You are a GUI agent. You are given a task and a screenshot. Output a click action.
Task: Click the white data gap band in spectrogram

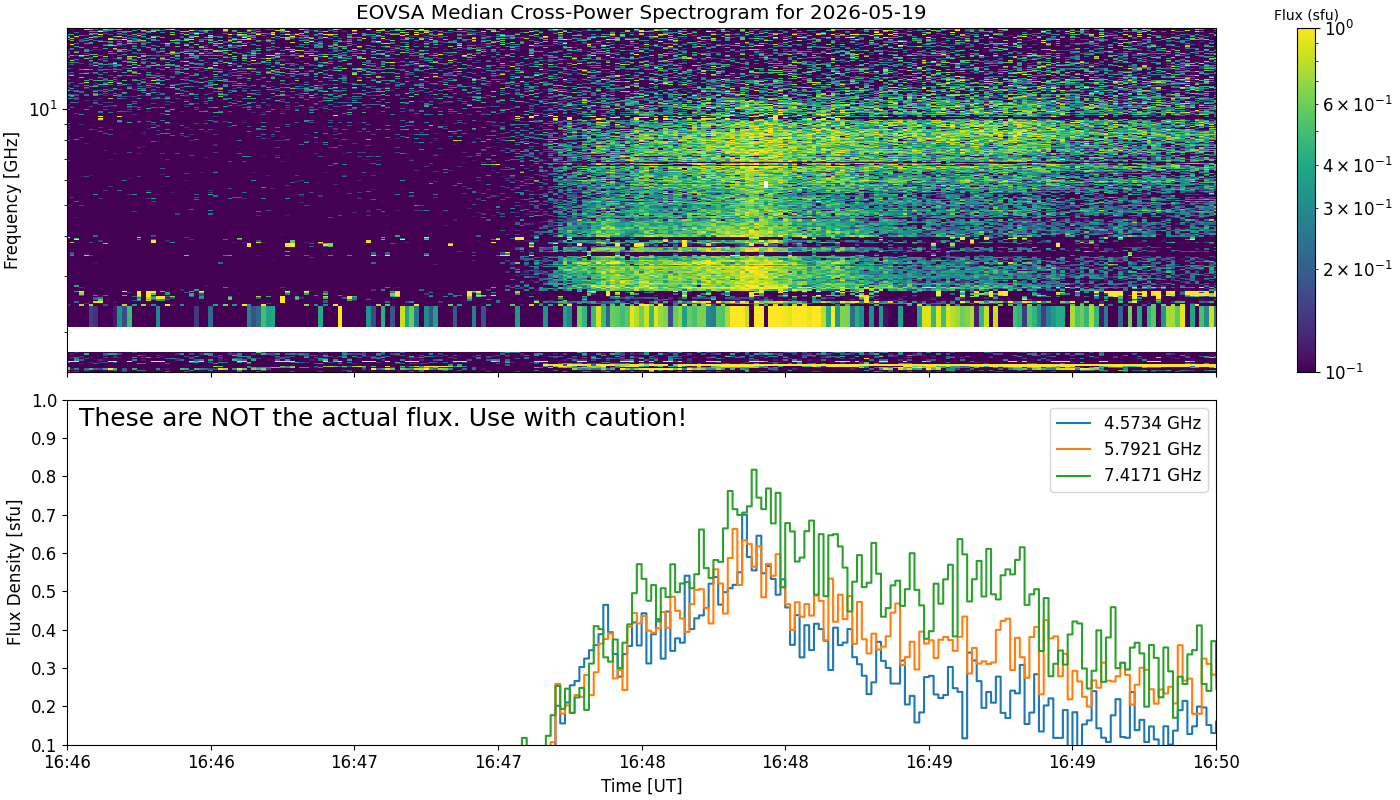point(641,340)
